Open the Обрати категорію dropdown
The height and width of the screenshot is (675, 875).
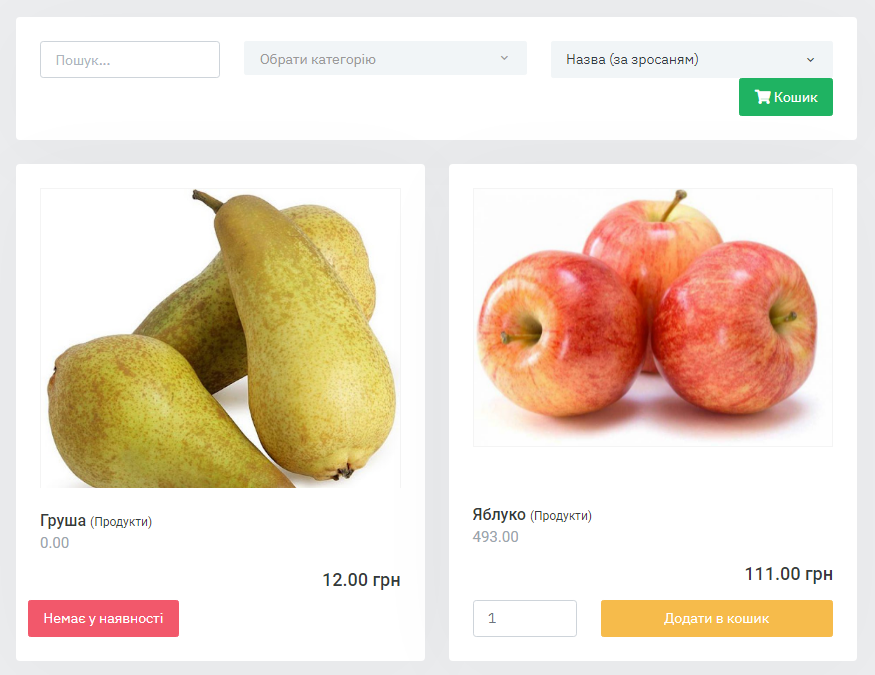point(385,58)
